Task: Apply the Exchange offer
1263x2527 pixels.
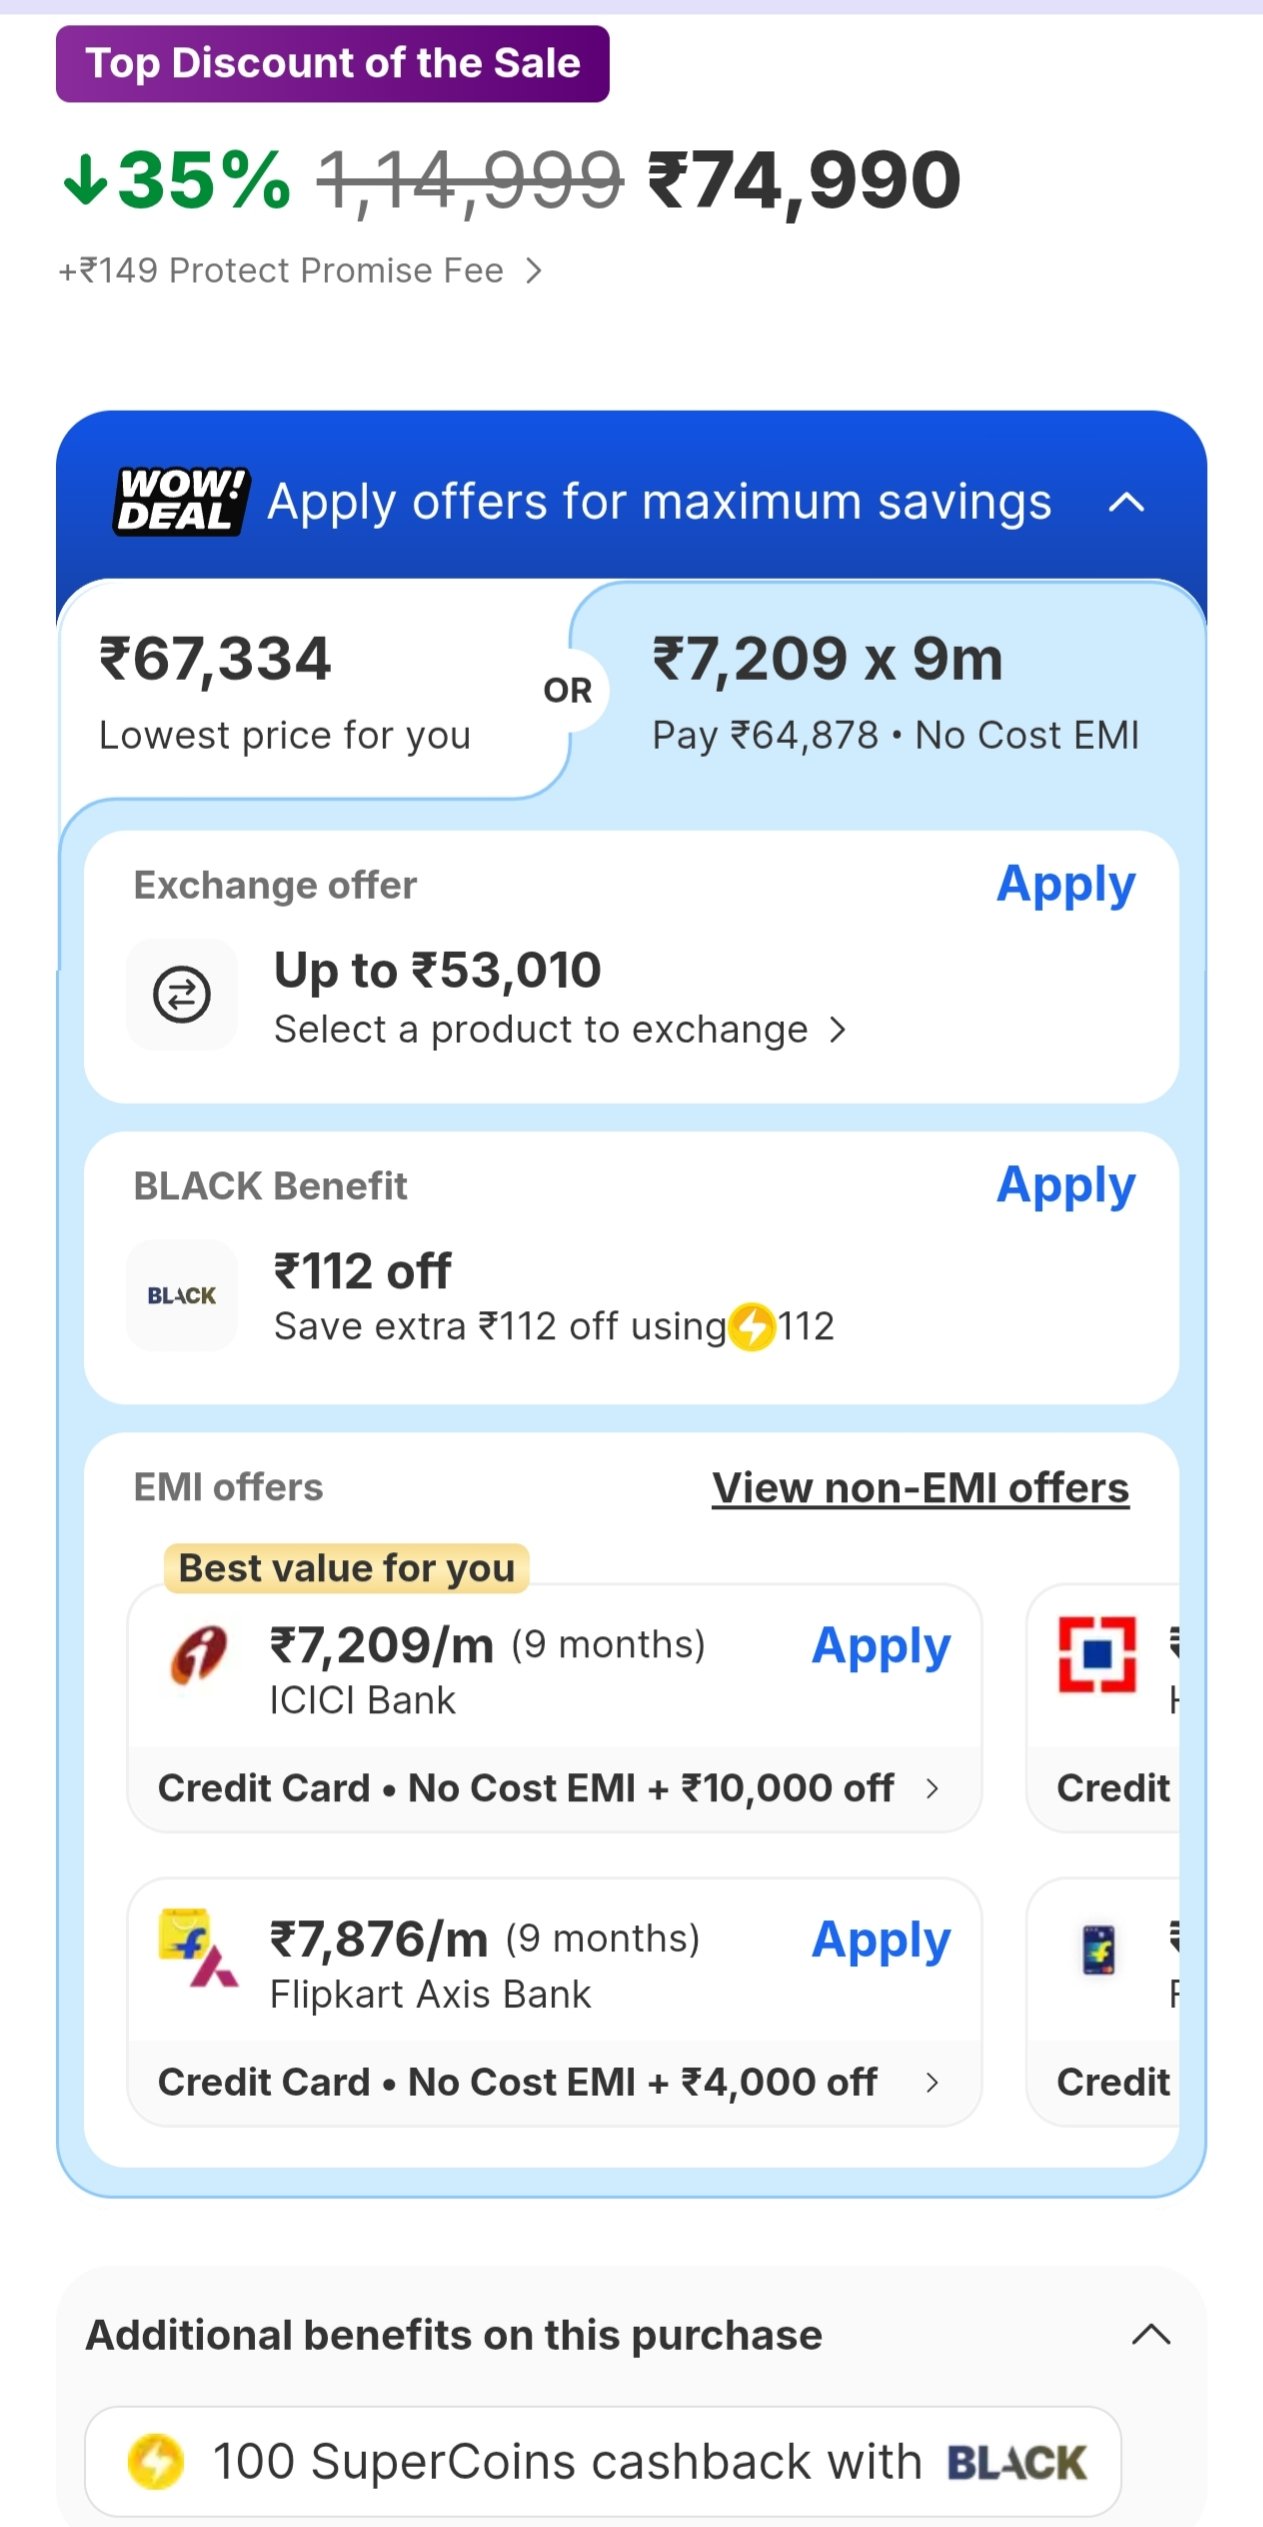Action: click(x=1066, y=885)
